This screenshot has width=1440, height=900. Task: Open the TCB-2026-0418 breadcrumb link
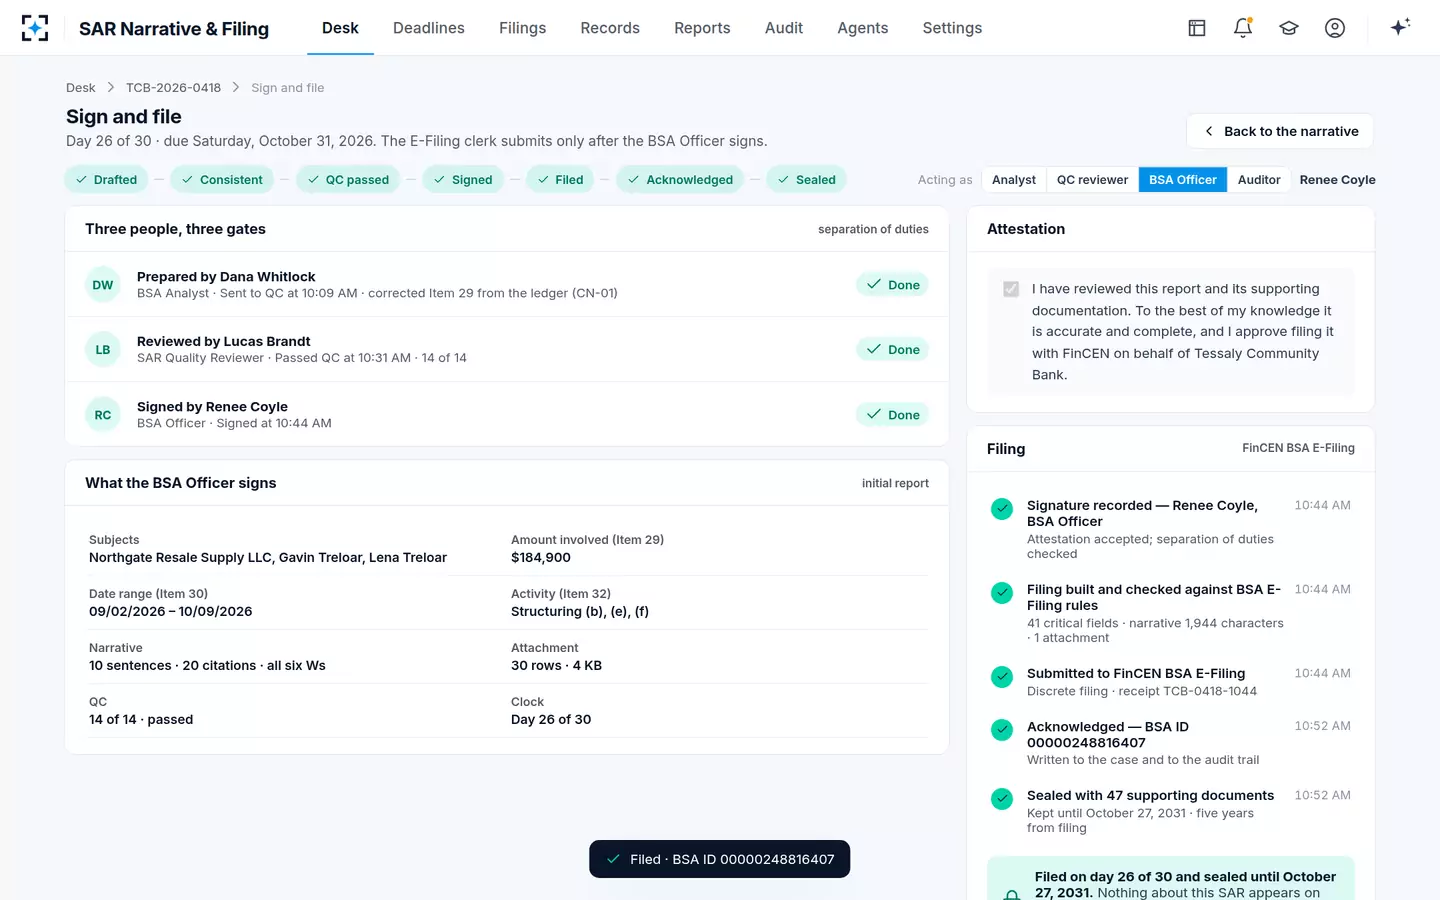coord(173,88)
